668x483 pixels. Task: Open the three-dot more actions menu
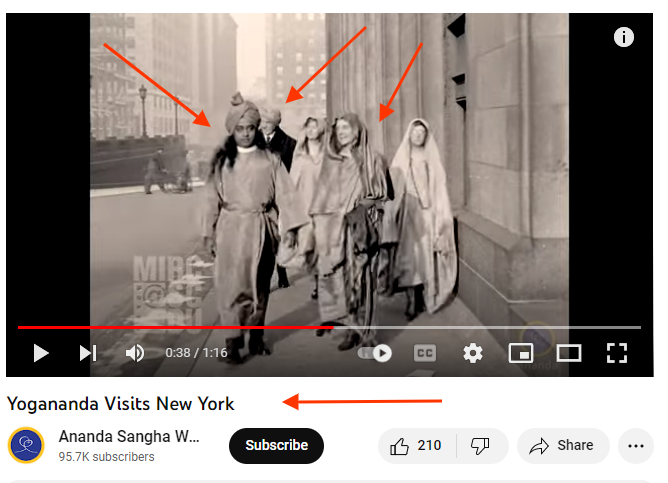(636, 446)
